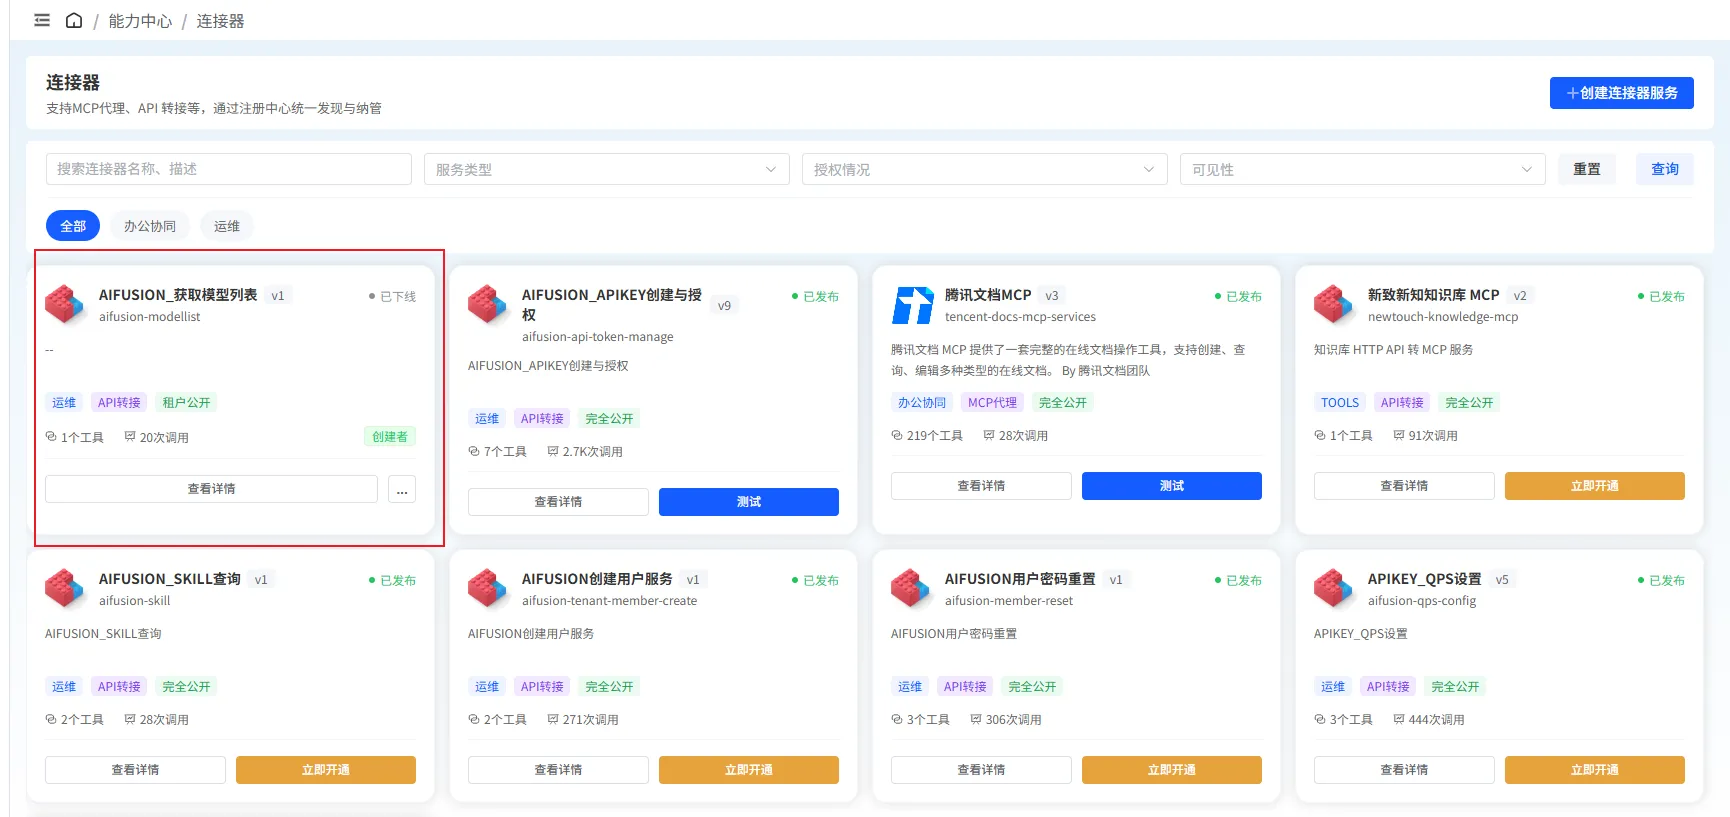The width and height of the screenshot is (1730, 817).
Task: Click tool count icon on 新致新知知识库 MCP card
Action: tap(1320, 435)
